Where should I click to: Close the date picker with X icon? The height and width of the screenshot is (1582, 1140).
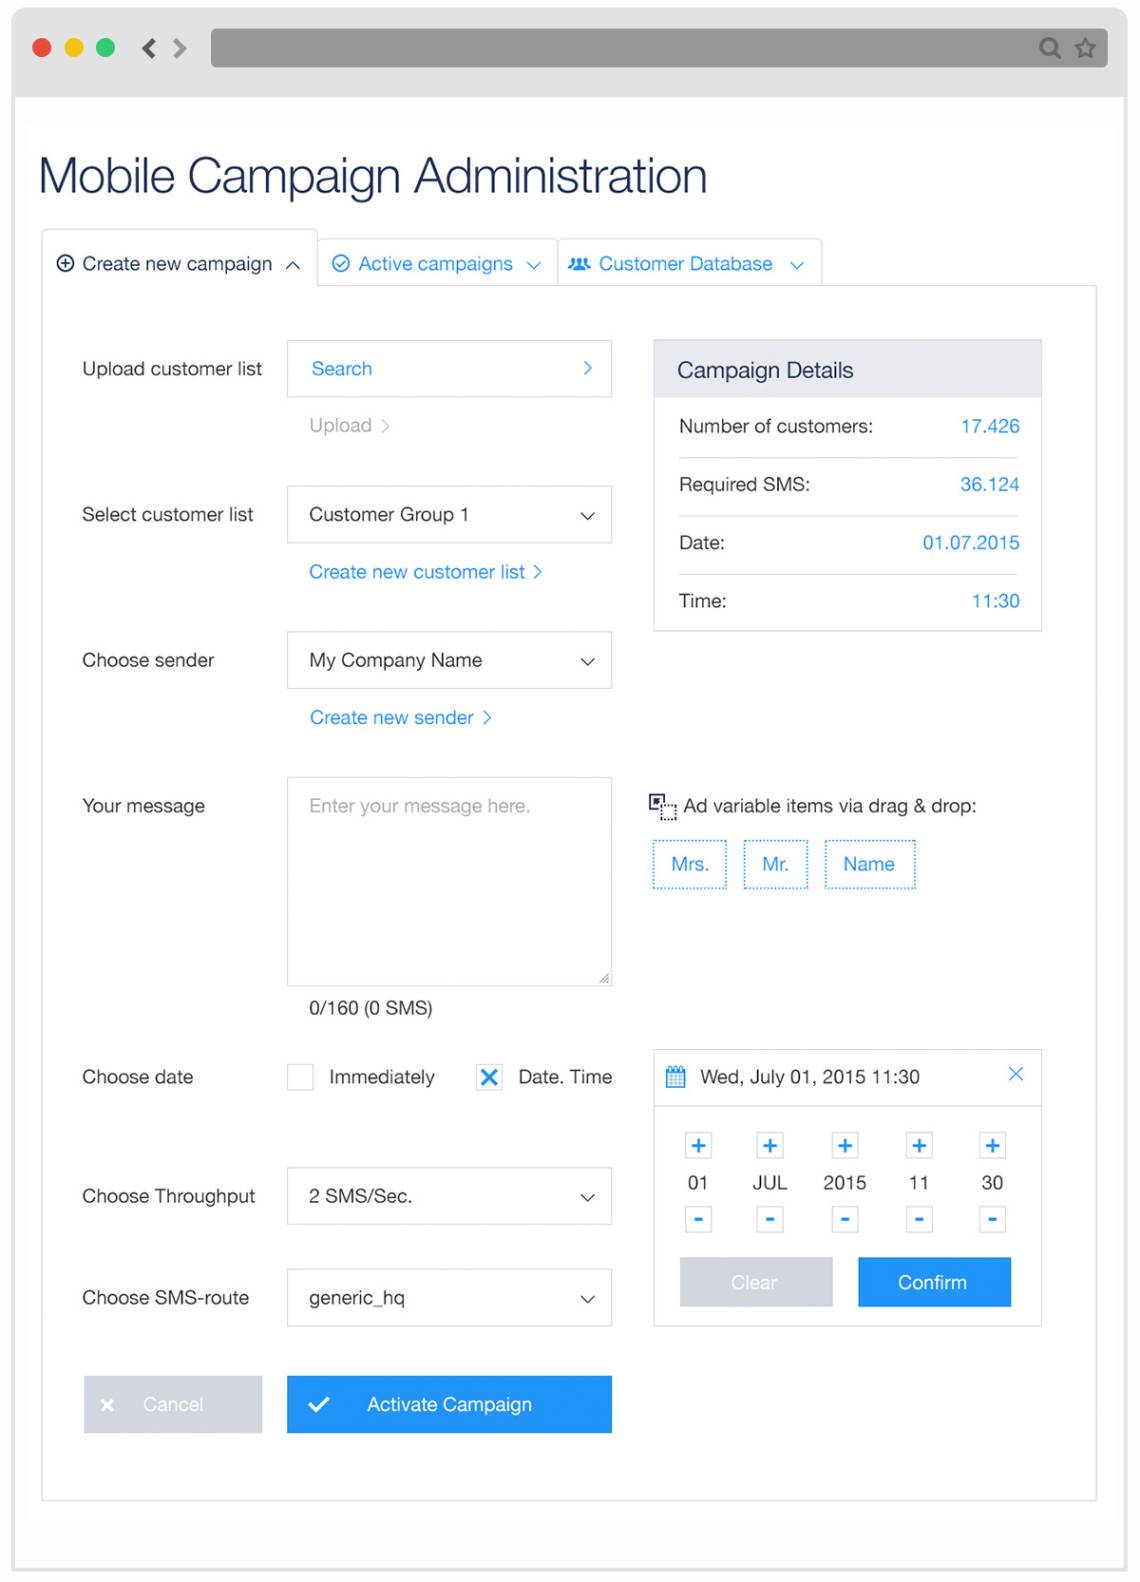pyautogui.click(x=1015, y=1074)
